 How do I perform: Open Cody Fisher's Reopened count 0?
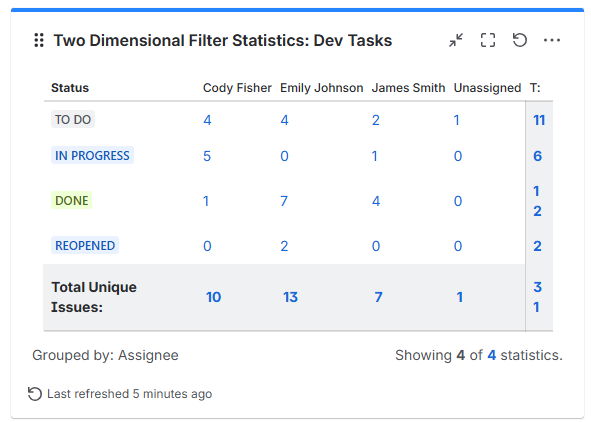pyautogui.click(x=207, y=246)
